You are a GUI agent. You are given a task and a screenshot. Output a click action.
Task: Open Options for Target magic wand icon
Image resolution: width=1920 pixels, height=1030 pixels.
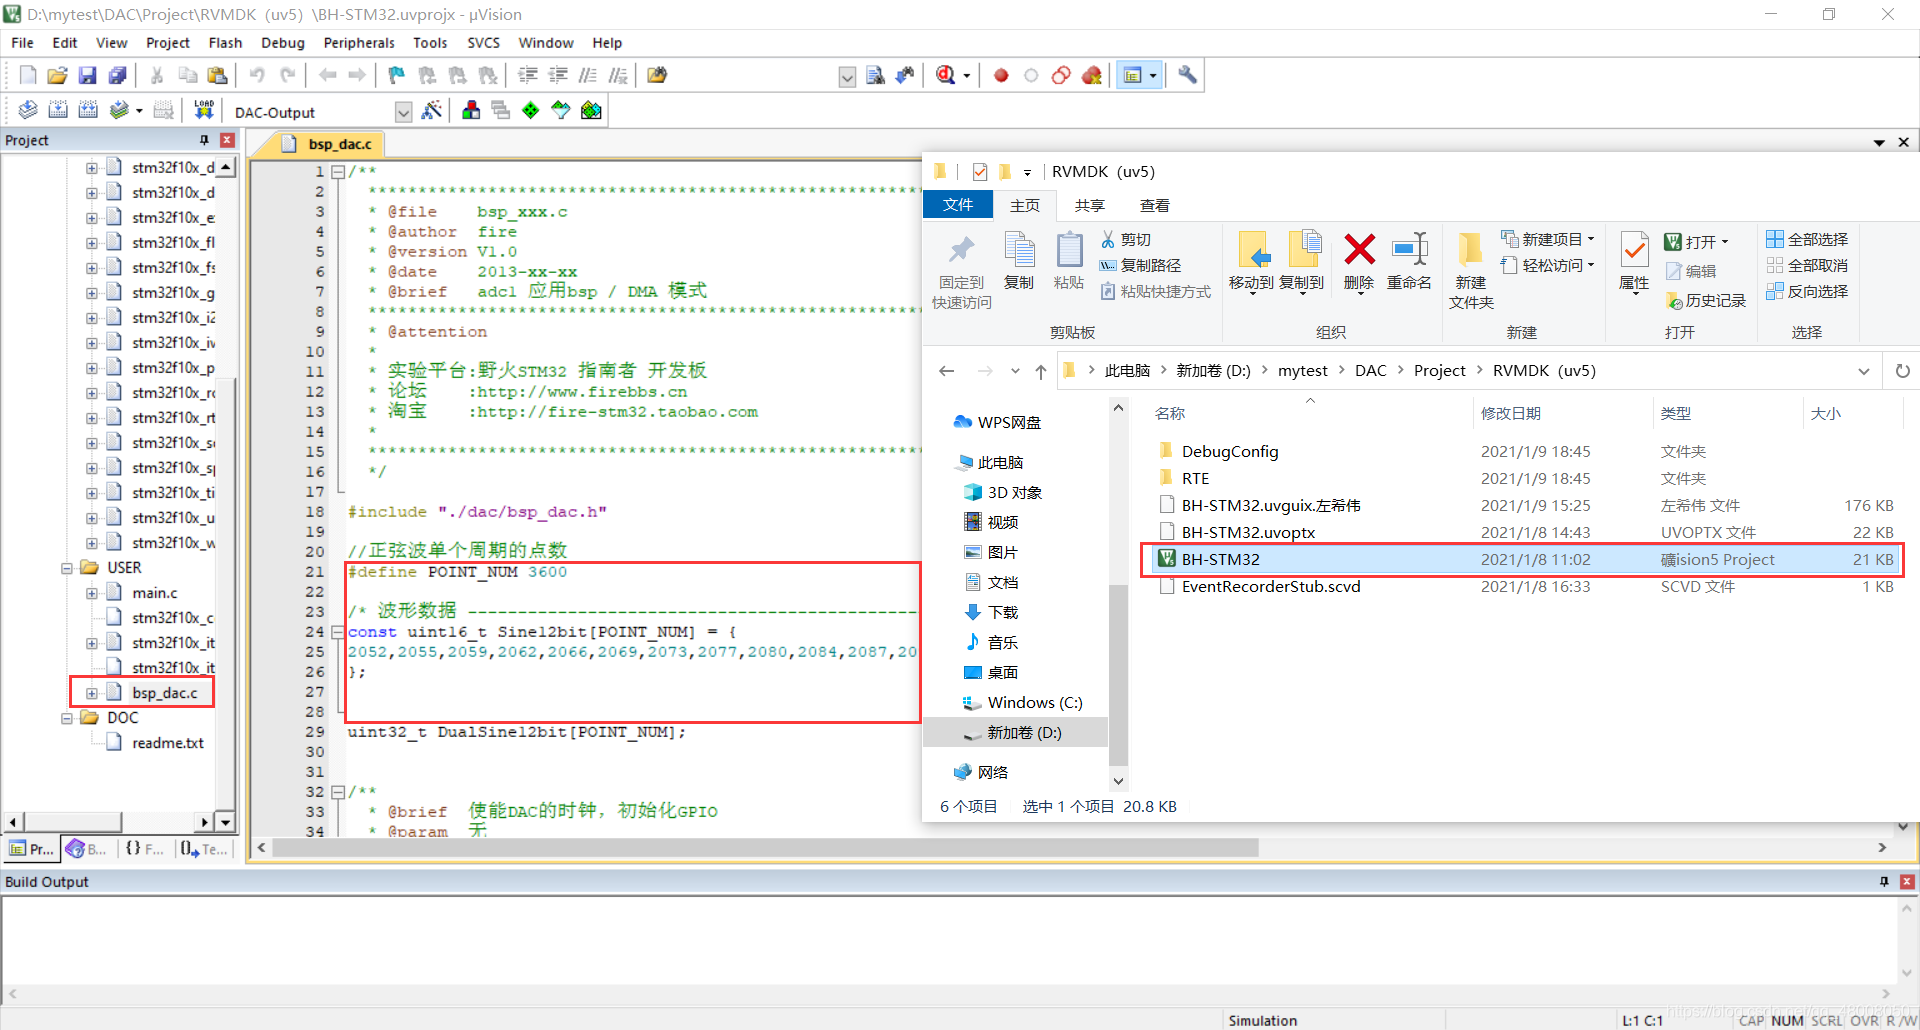(432, 110)
